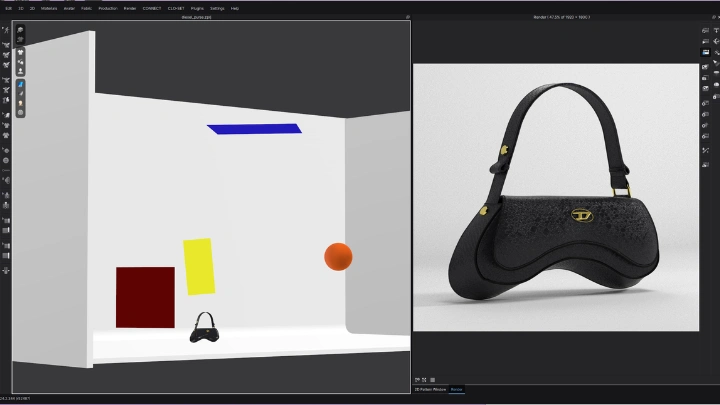Click the blue highlighted render icon in the Render toolbar
Viewport: 720px width, 405px height.
(706, 52)
